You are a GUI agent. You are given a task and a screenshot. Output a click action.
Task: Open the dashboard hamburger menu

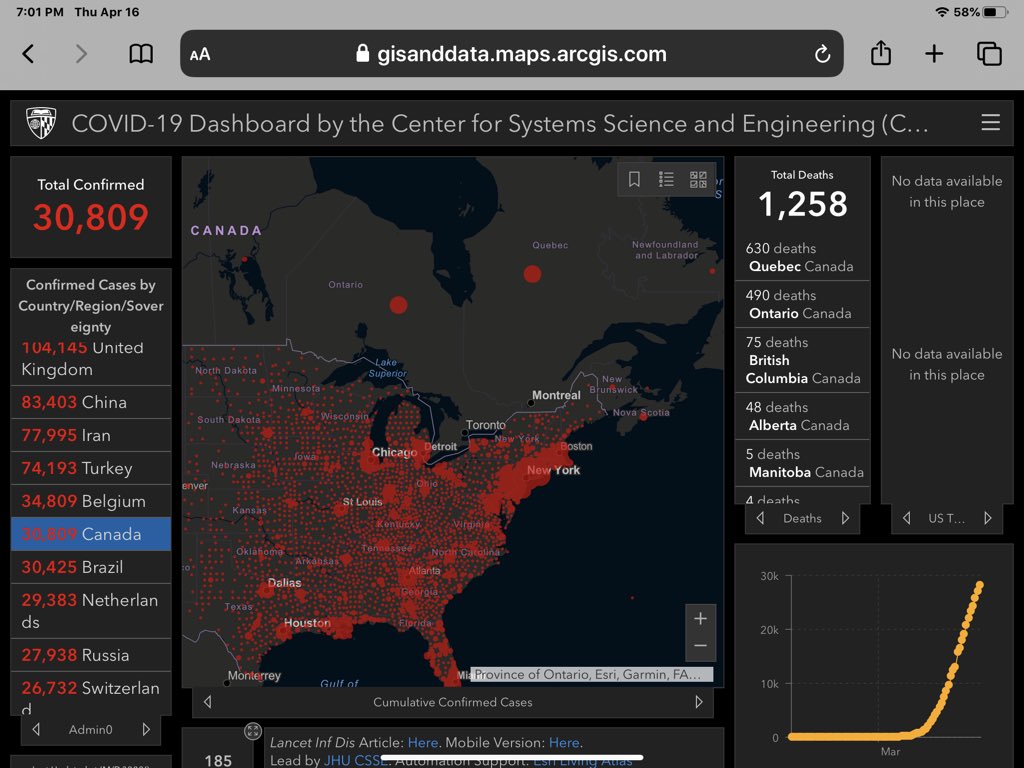[x=990, y=122]
